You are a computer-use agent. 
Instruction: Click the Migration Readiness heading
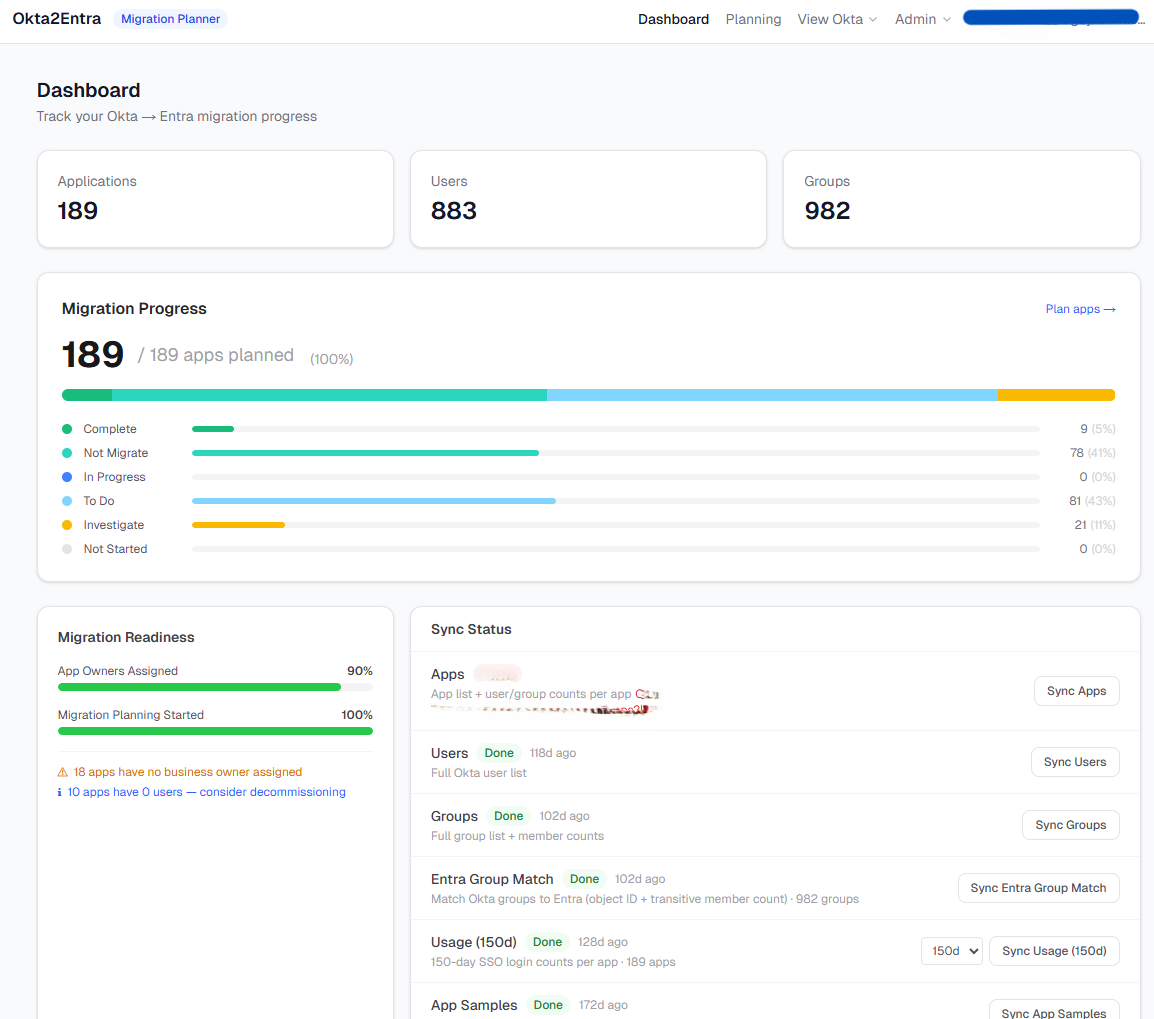[x=126, y=637]
